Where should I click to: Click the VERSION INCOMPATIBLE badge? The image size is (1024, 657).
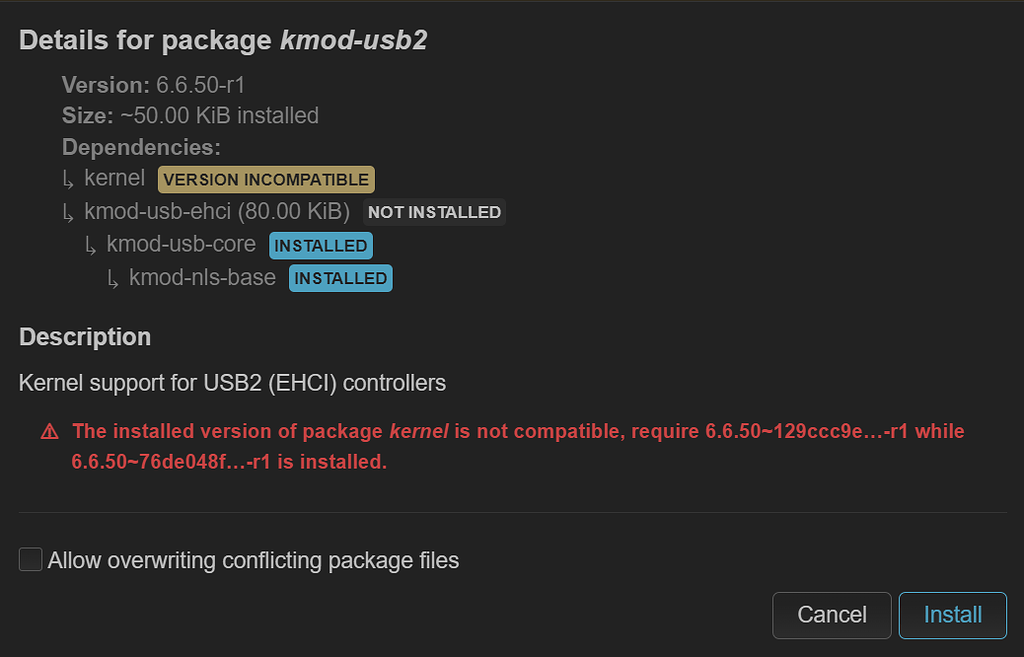point(266,180)
